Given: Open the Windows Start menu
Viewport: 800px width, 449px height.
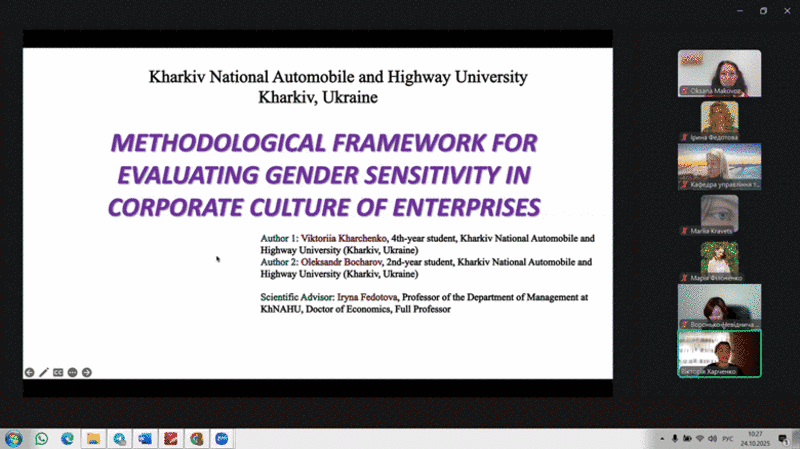Looking at the screenshot, I should [x=14, y=438].
